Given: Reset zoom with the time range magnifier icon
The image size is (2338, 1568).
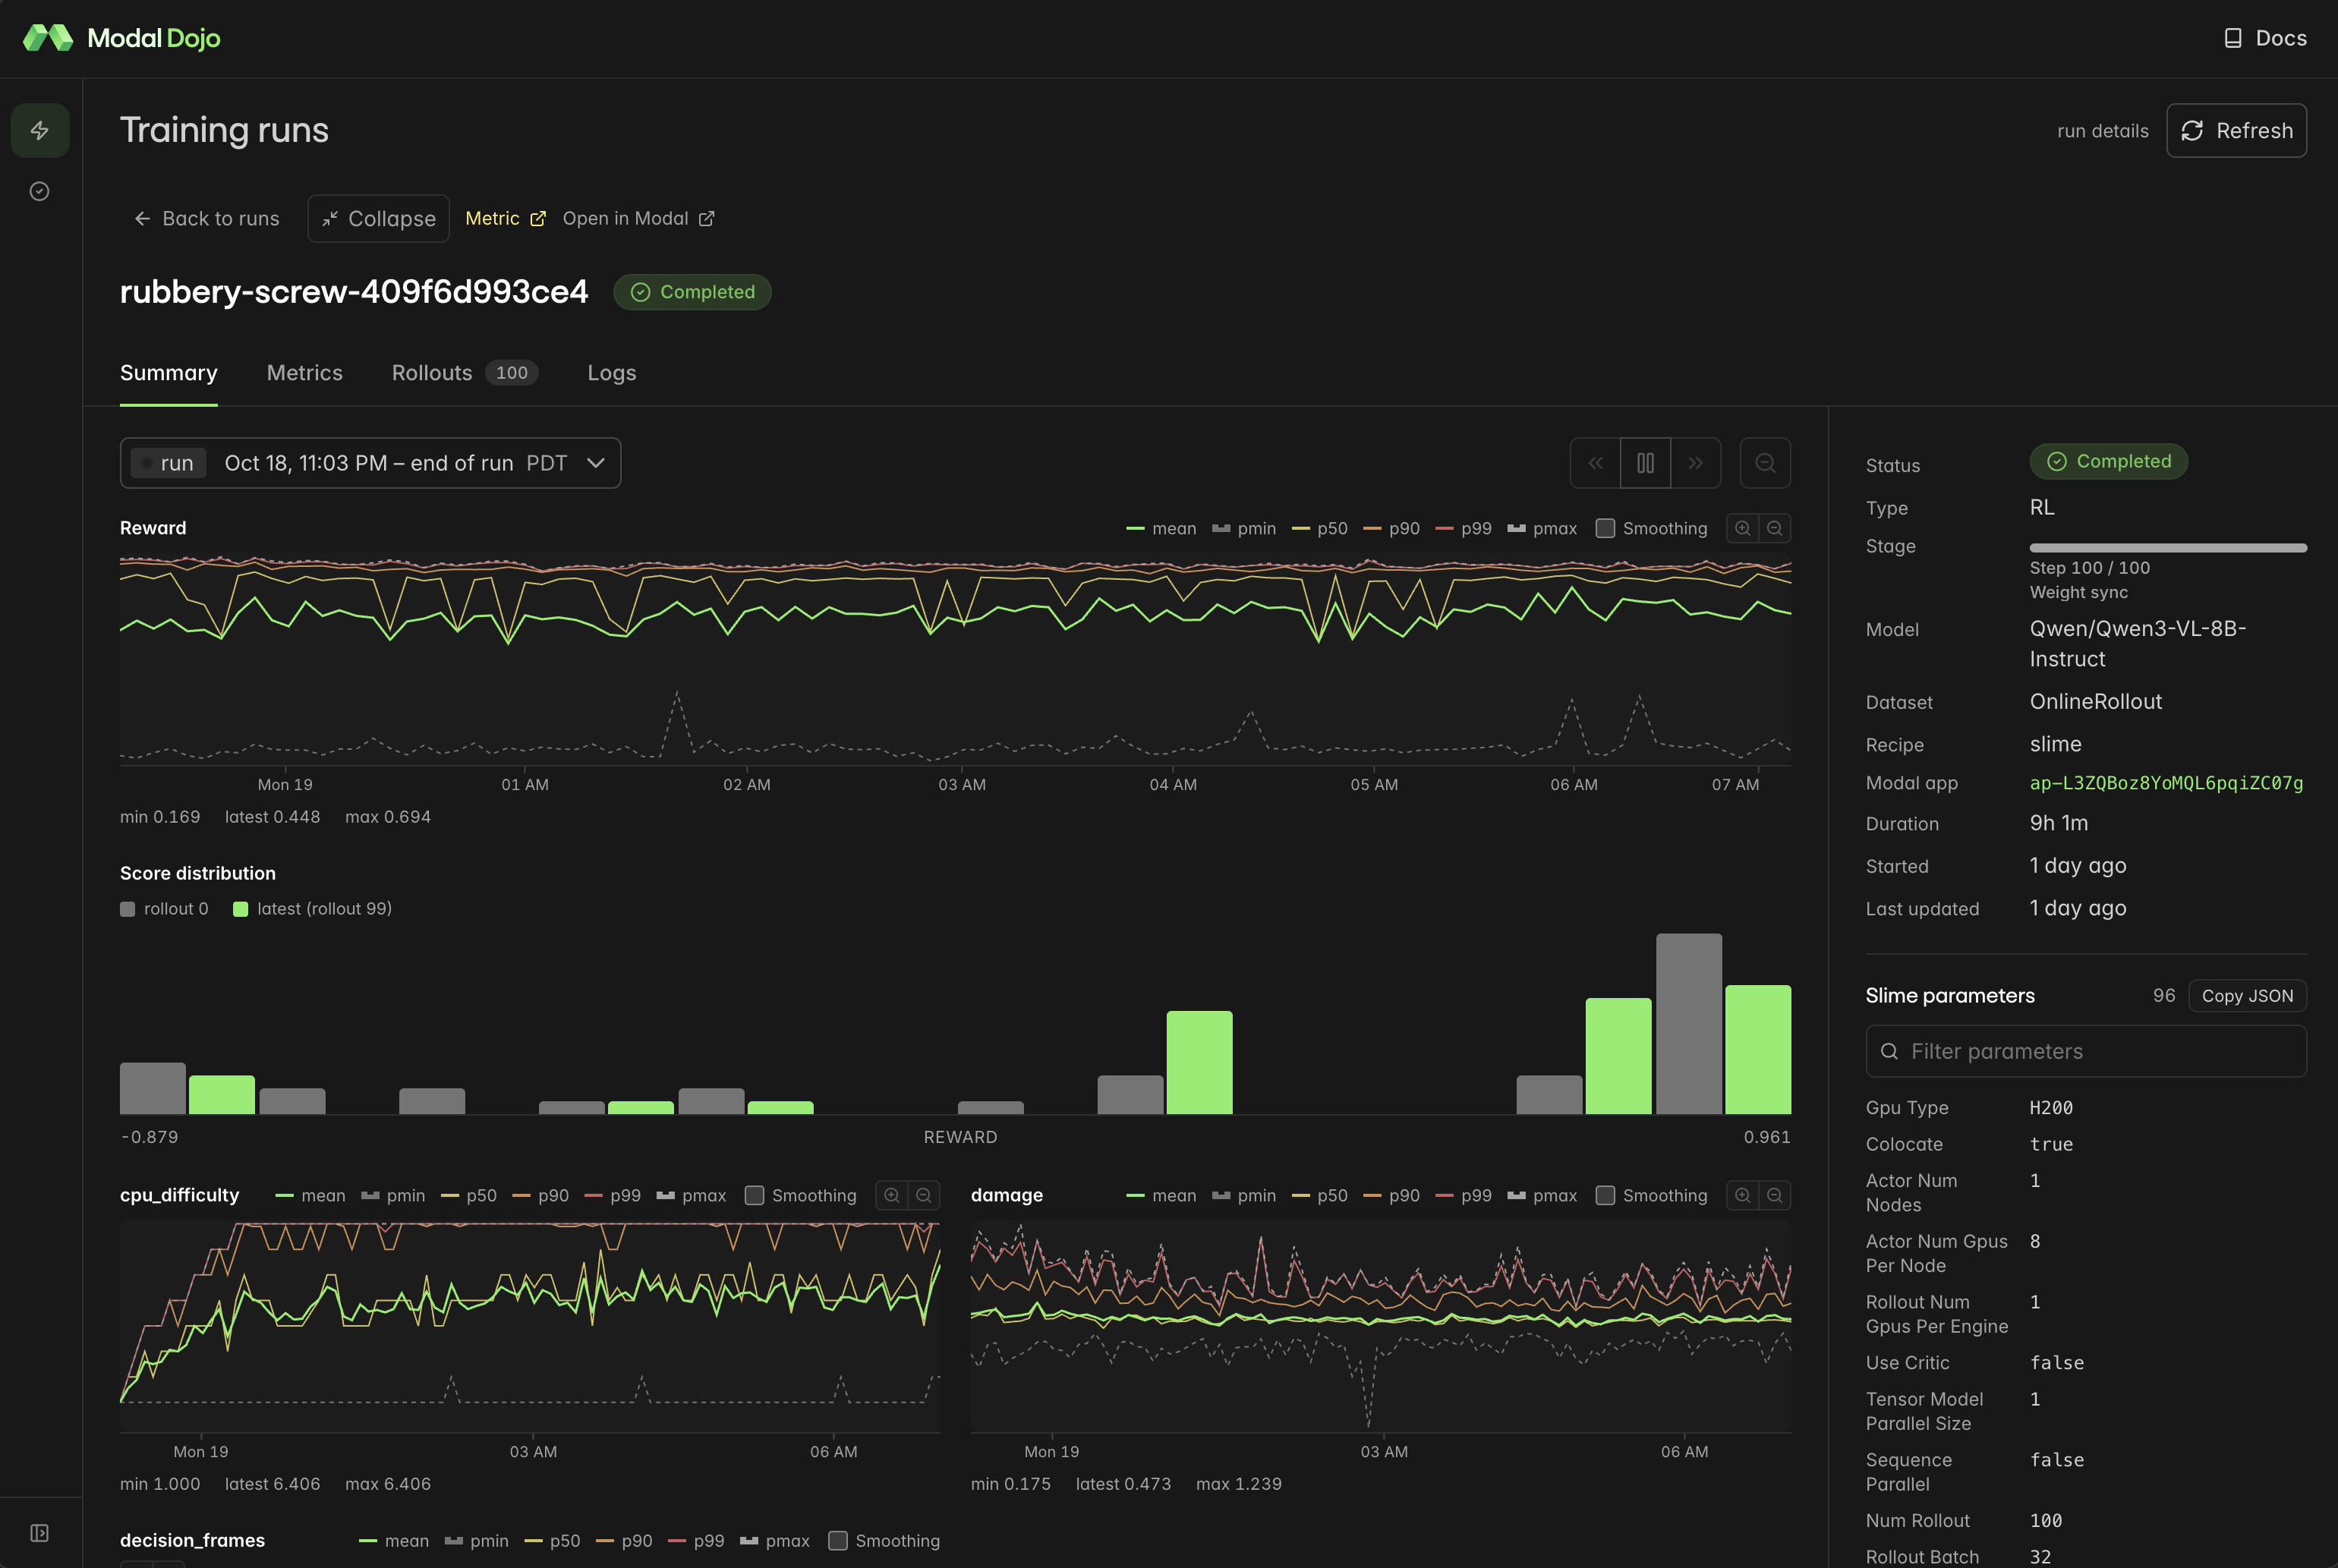Looking at the screenshot, I should [x=1765, y=463].
